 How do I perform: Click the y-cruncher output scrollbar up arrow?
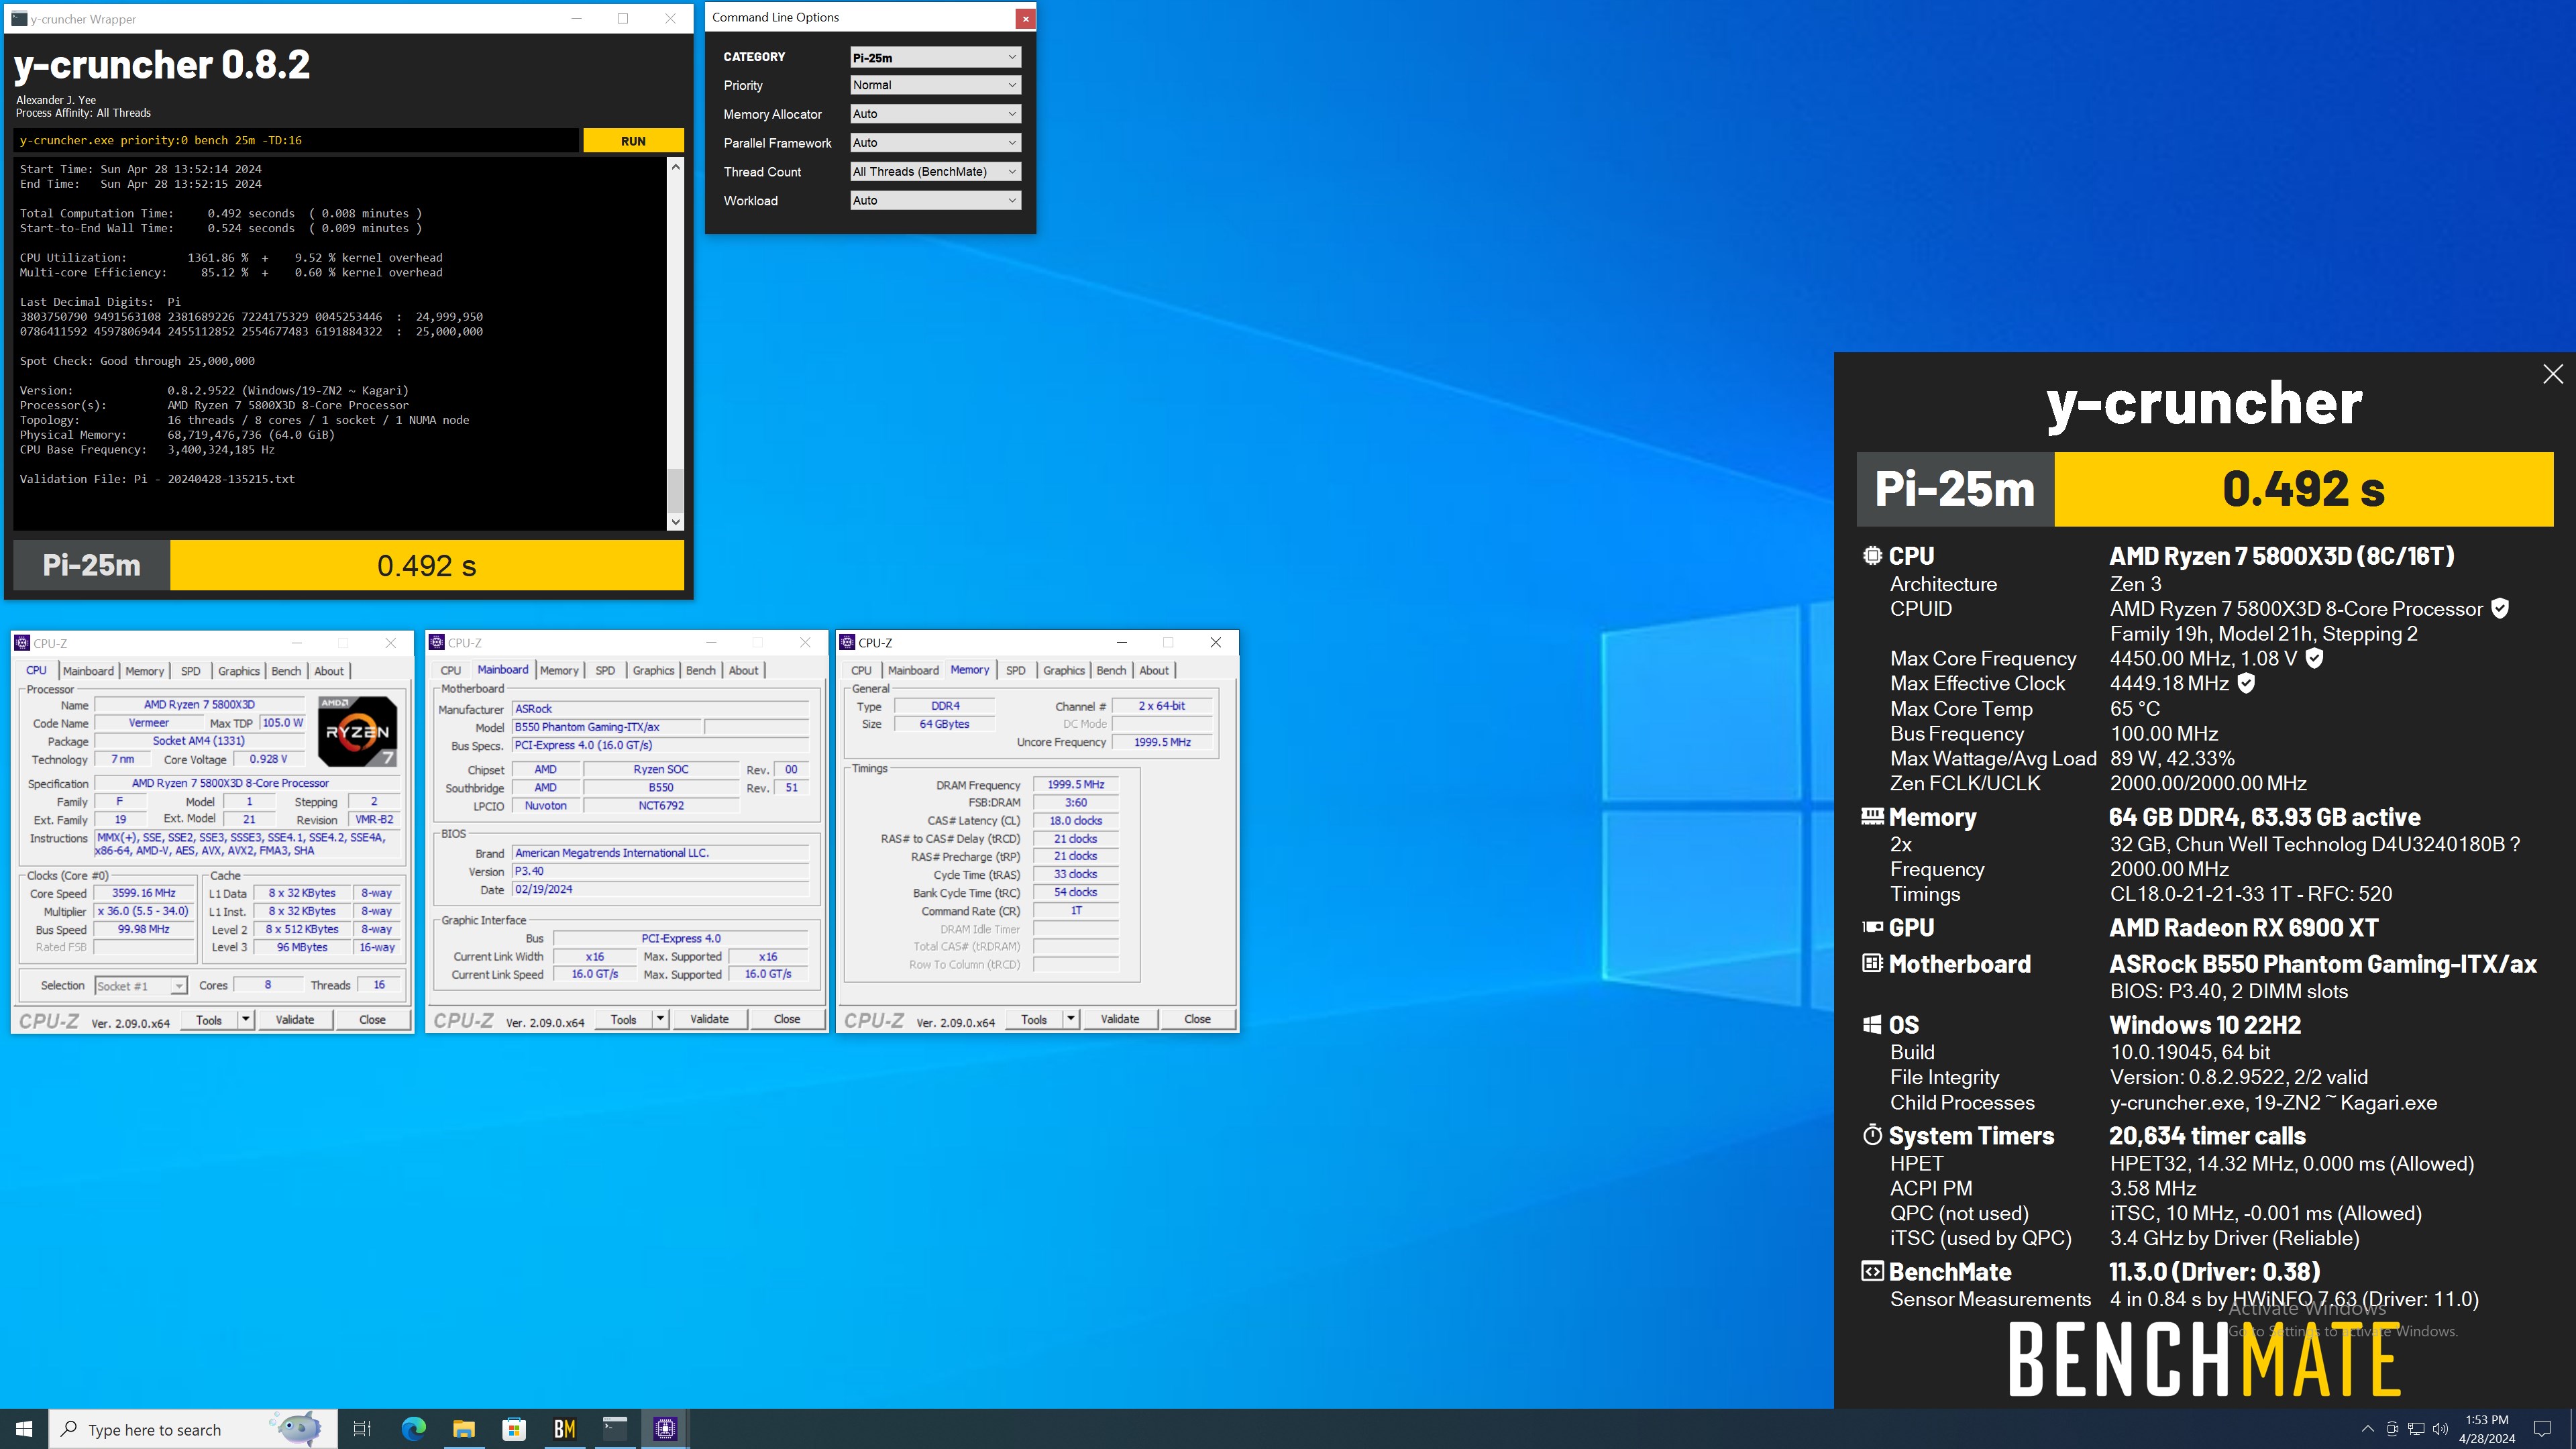[675, 167]
